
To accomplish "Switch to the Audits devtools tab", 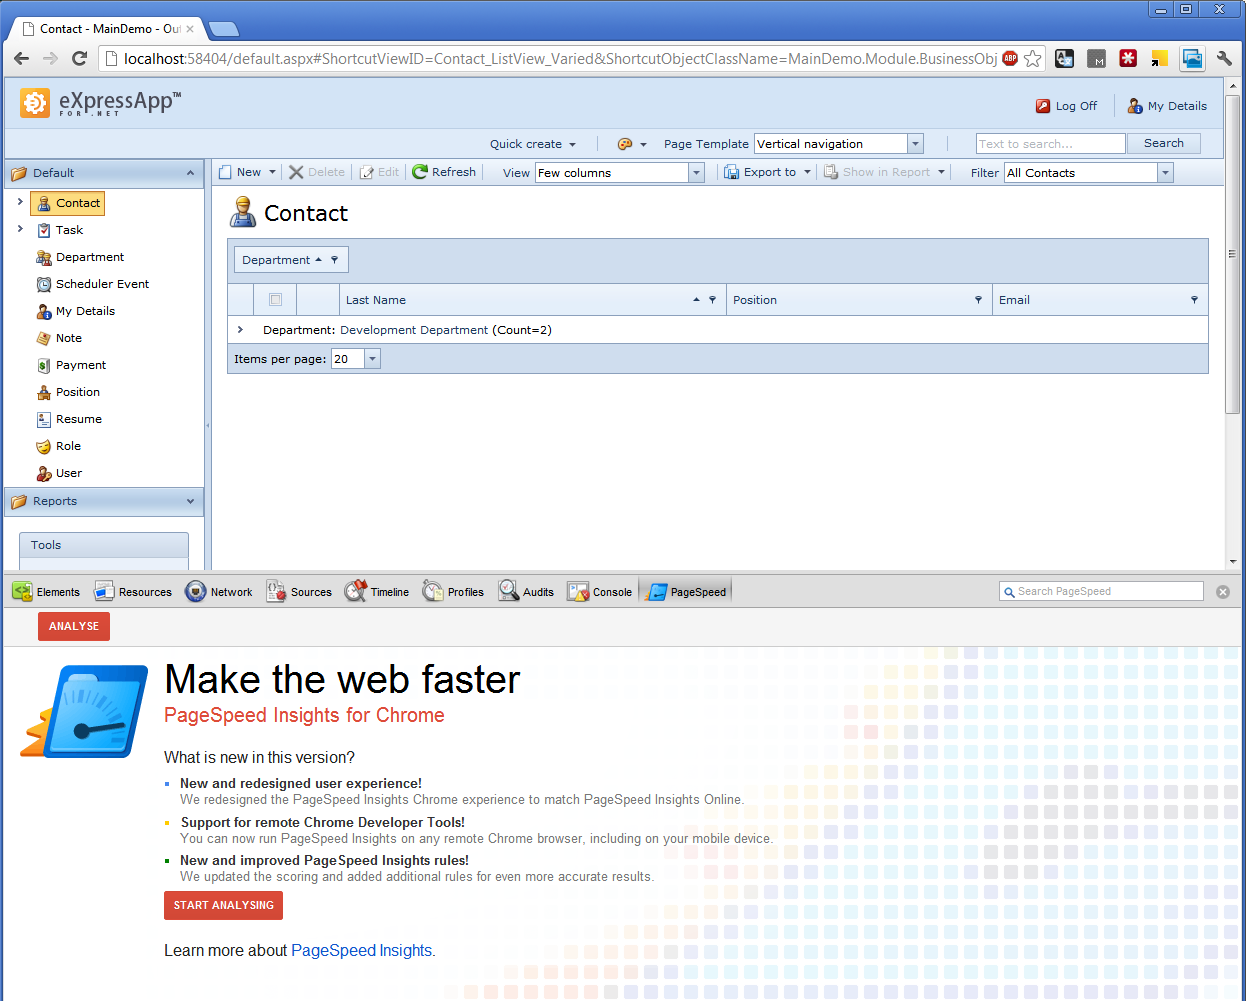I will coord(526,592).
